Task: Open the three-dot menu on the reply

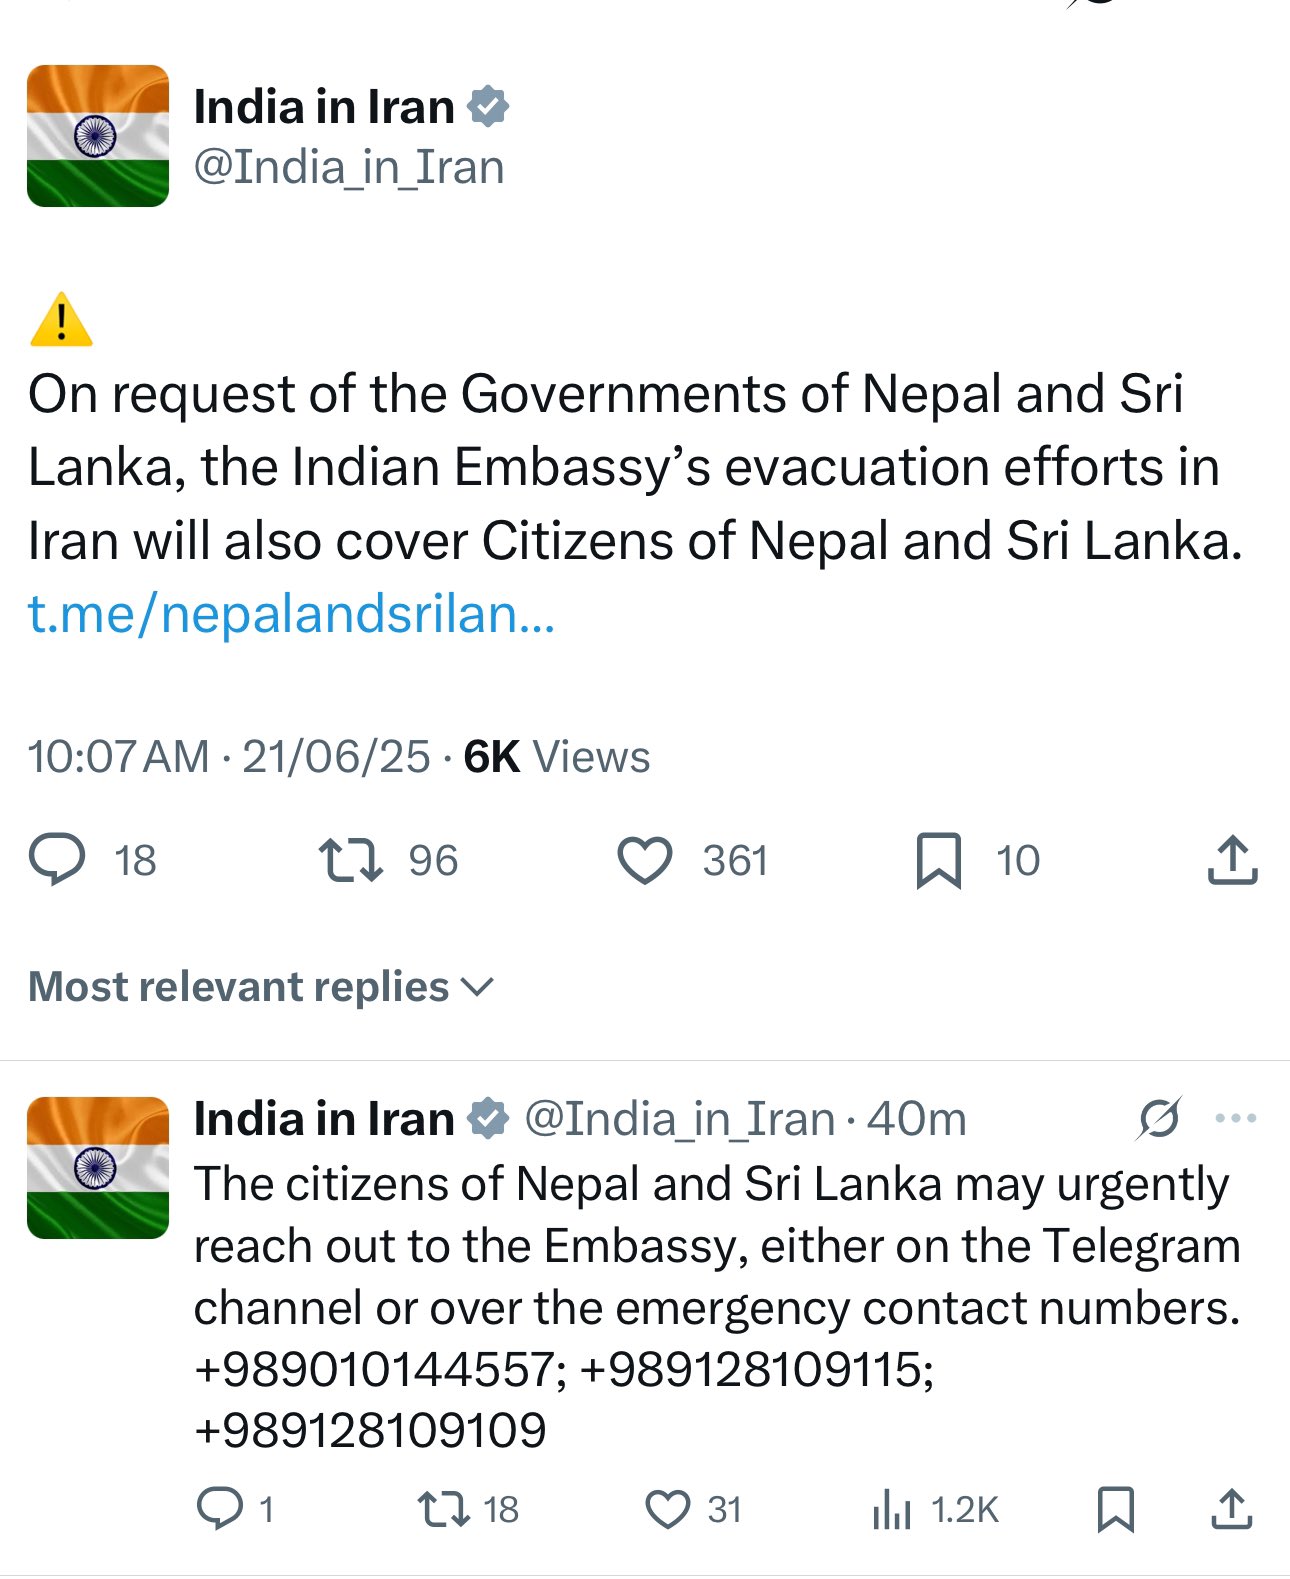Action: point(1236,1118)
